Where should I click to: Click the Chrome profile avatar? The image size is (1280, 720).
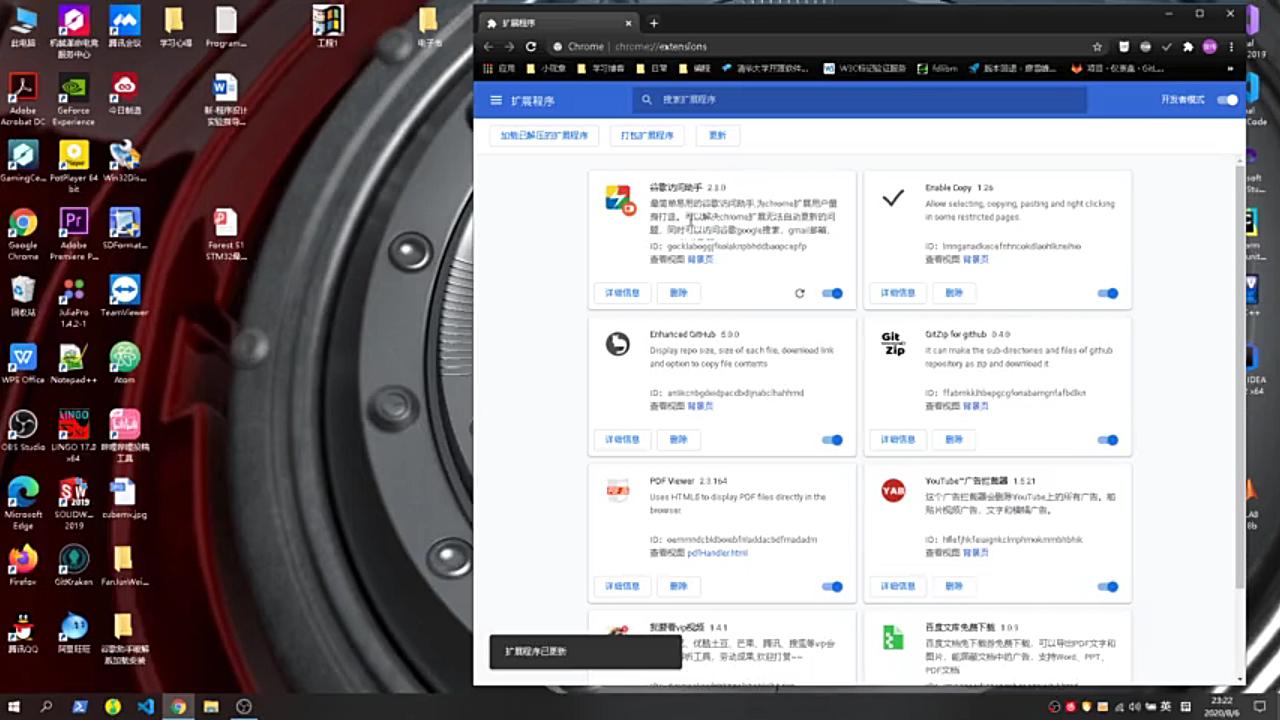[x=1209, y=47]
